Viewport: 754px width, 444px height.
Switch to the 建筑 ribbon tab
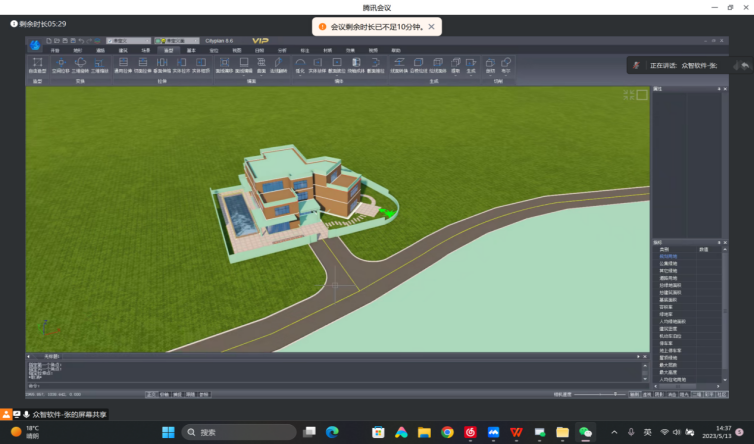(x=122, y=49)
